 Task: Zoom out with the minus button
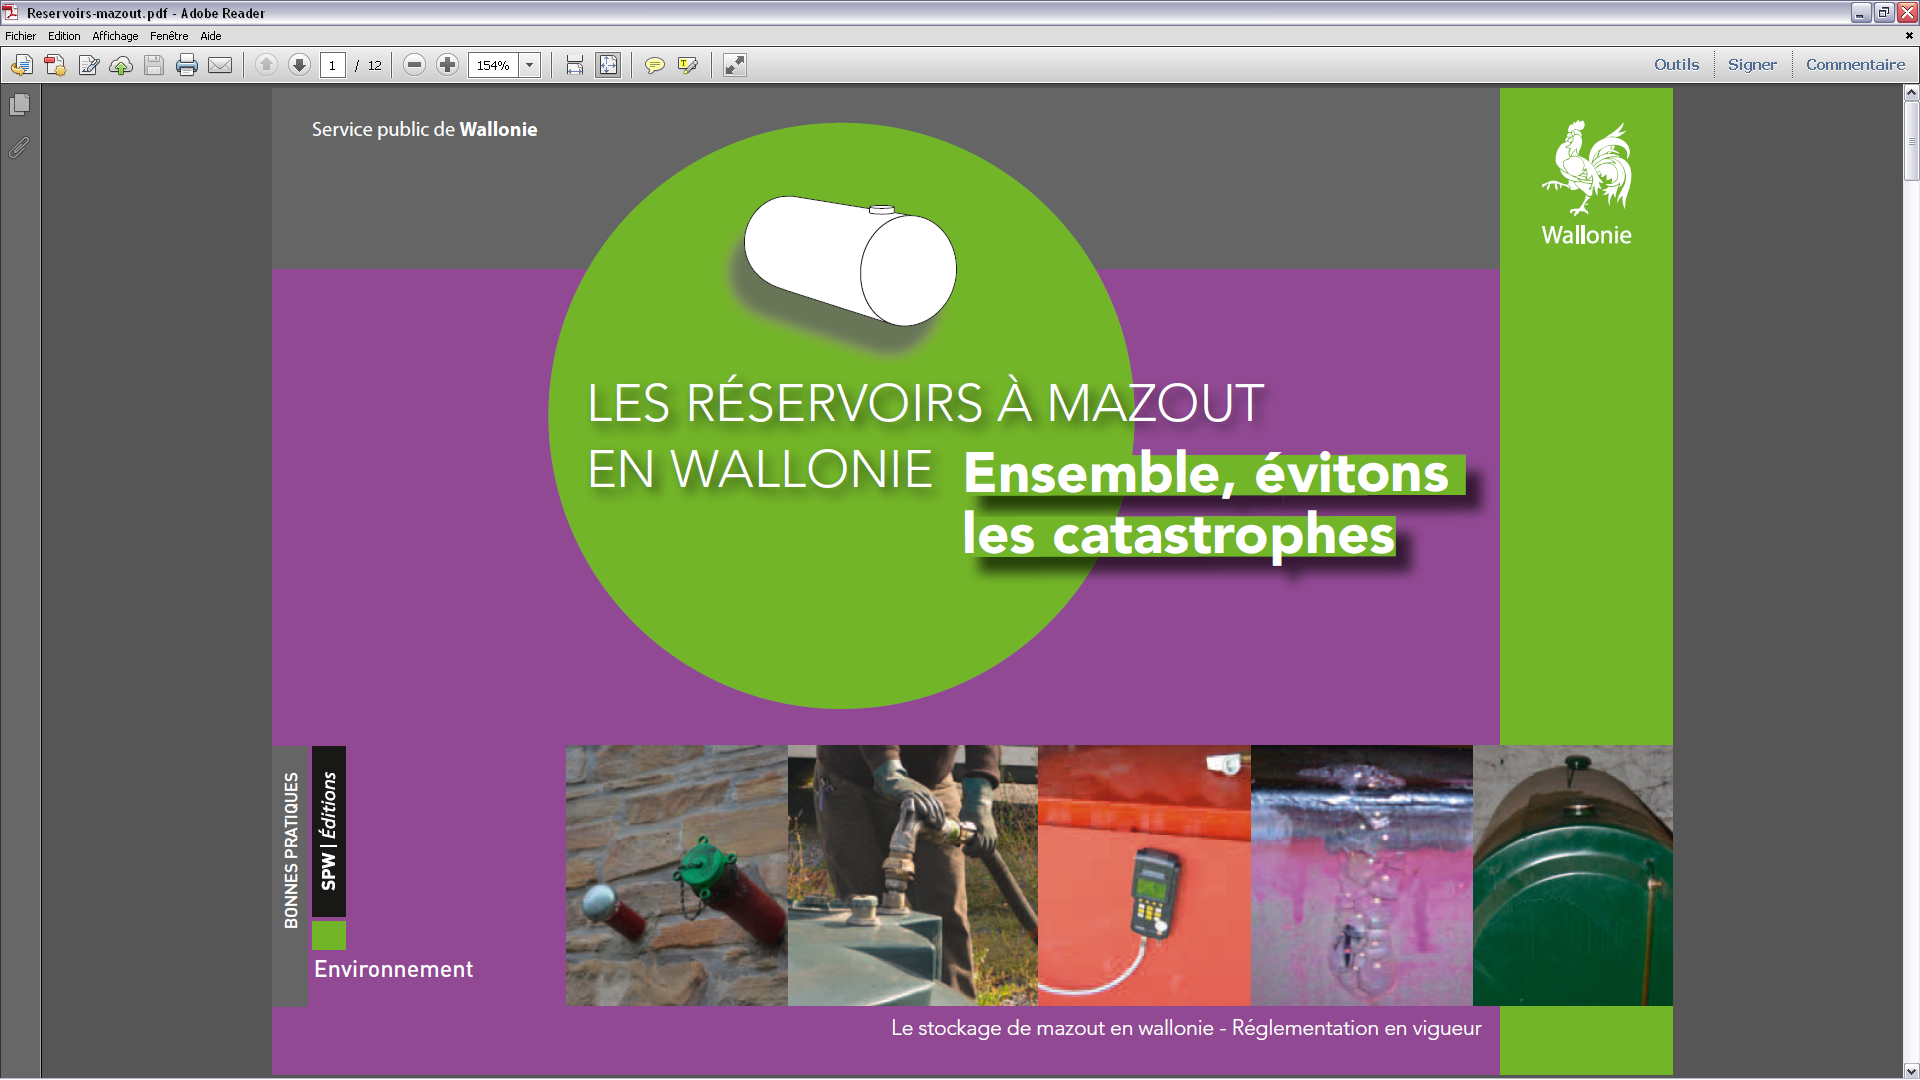click(x=414, y=65)
